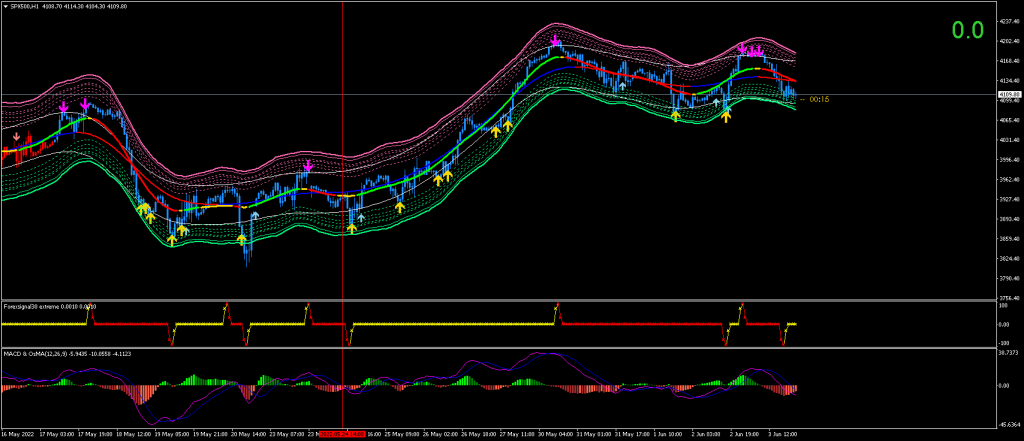Click the yellow buy arrow under the lowest candle
The image size is (1024, 441).
click(x=242, y=239)
